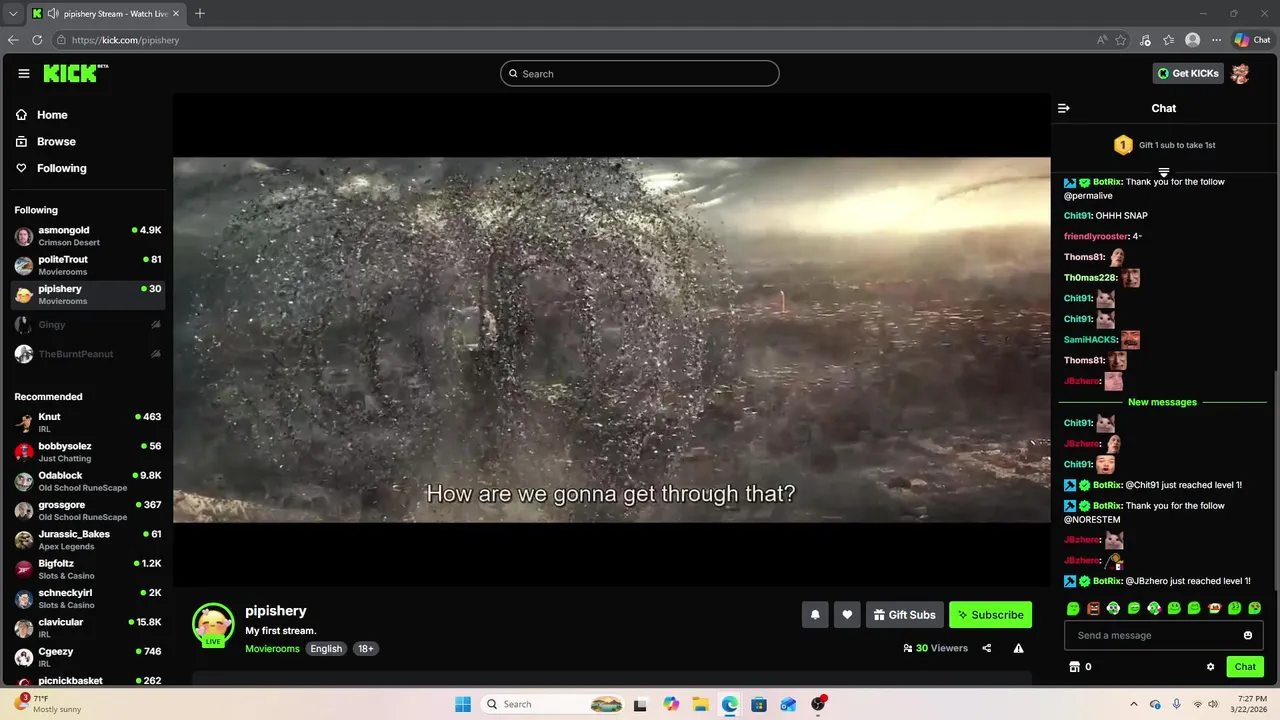Image resolution: width=1280 pixels, height=720 pixels.
Task: Go back in browser history
Action: click(x=13, y=40)
